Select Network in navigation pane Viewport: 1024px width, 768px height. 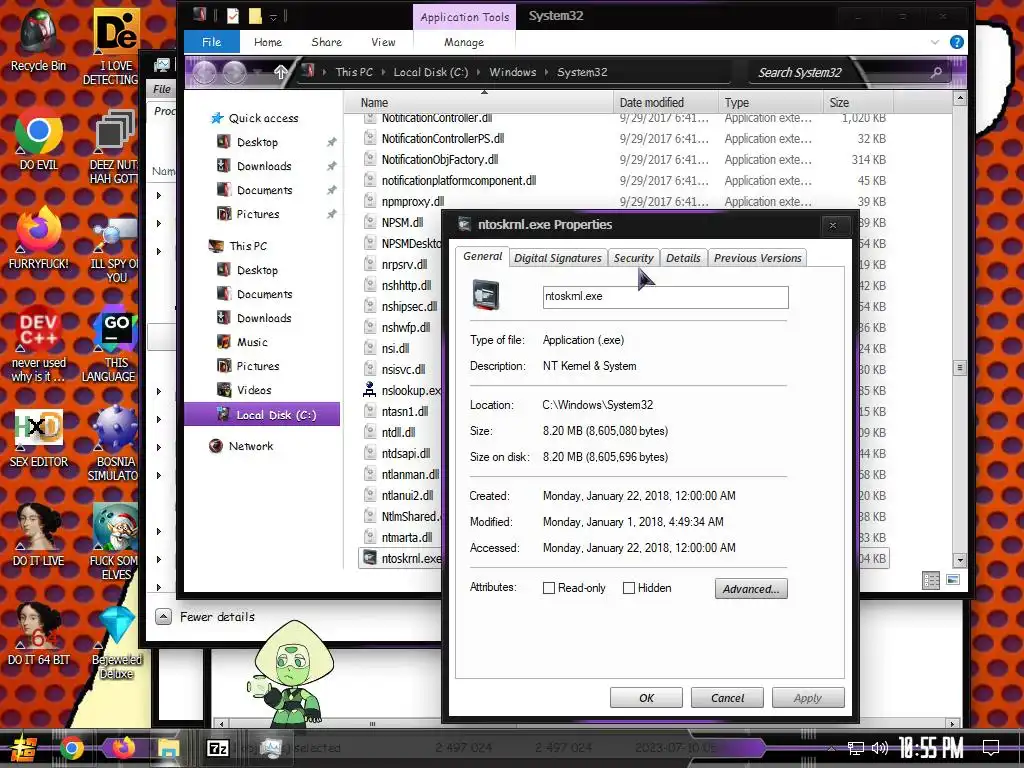click(251, 446)
